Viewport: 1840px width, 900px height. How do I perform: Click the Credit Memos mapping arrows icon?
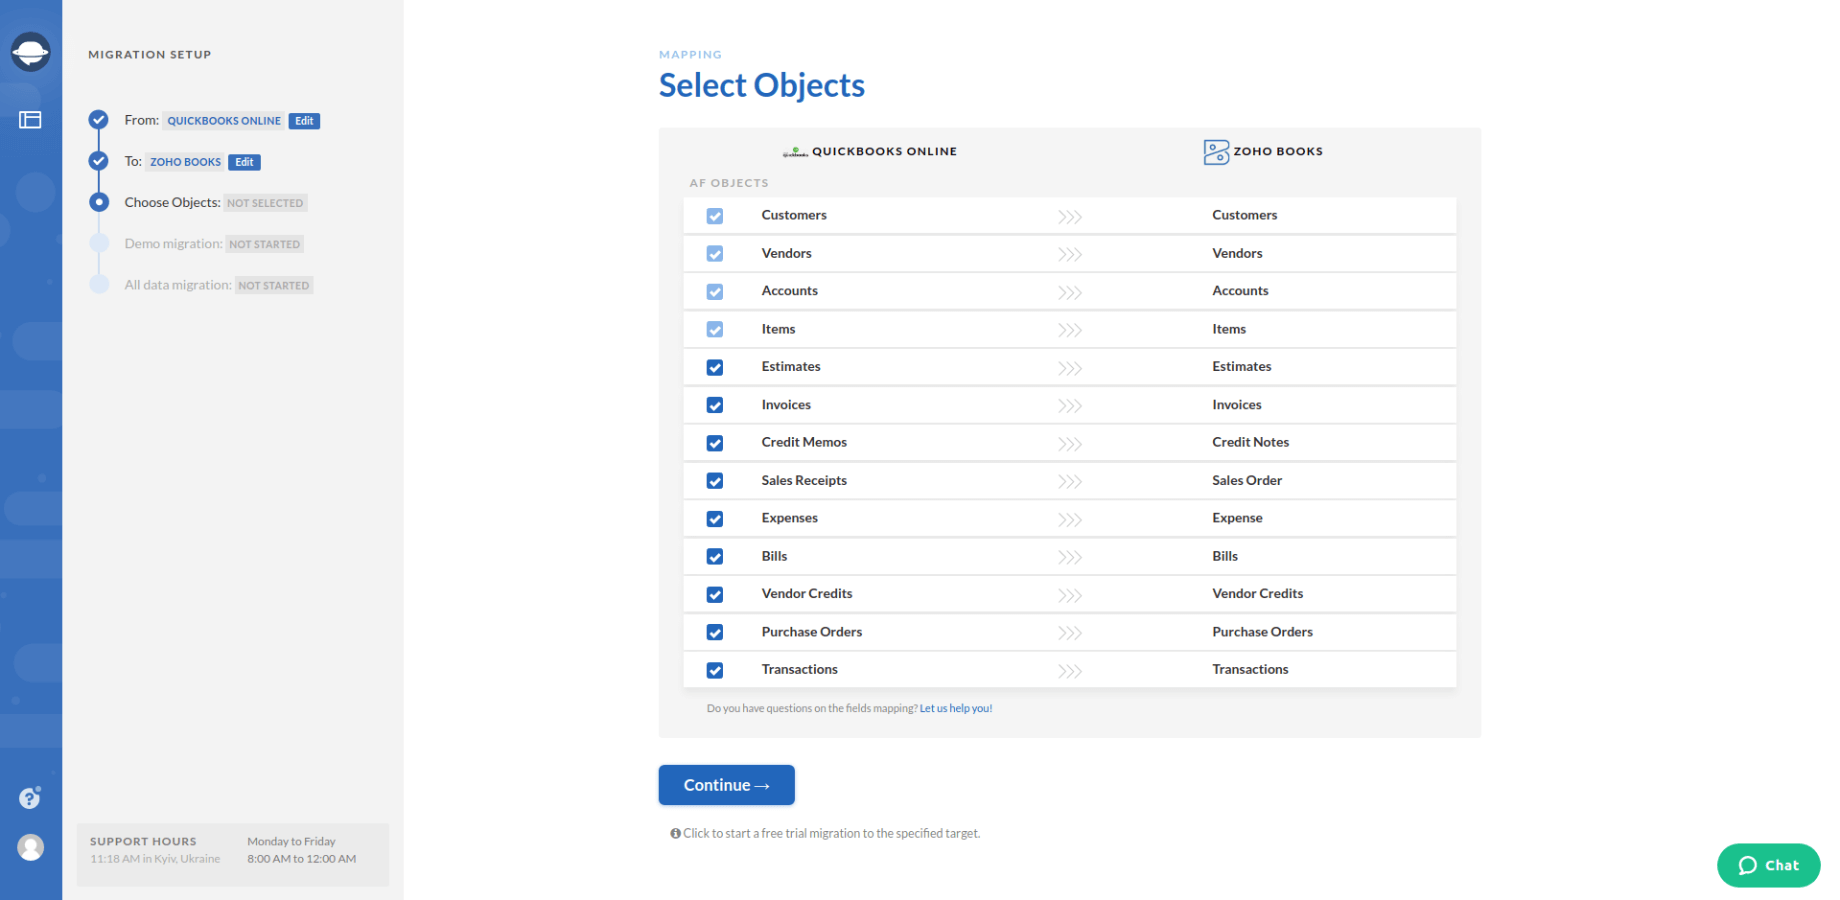1070,444
